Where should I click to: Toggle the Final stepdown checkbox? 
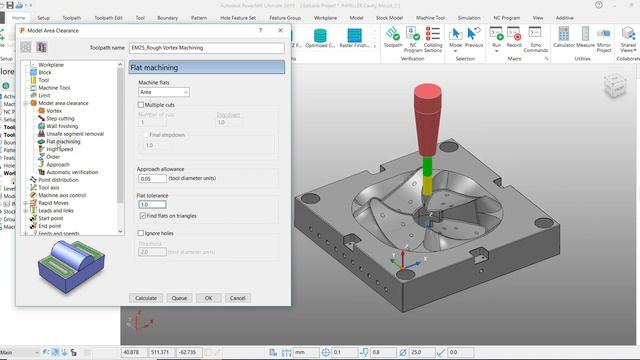[145, 135]
